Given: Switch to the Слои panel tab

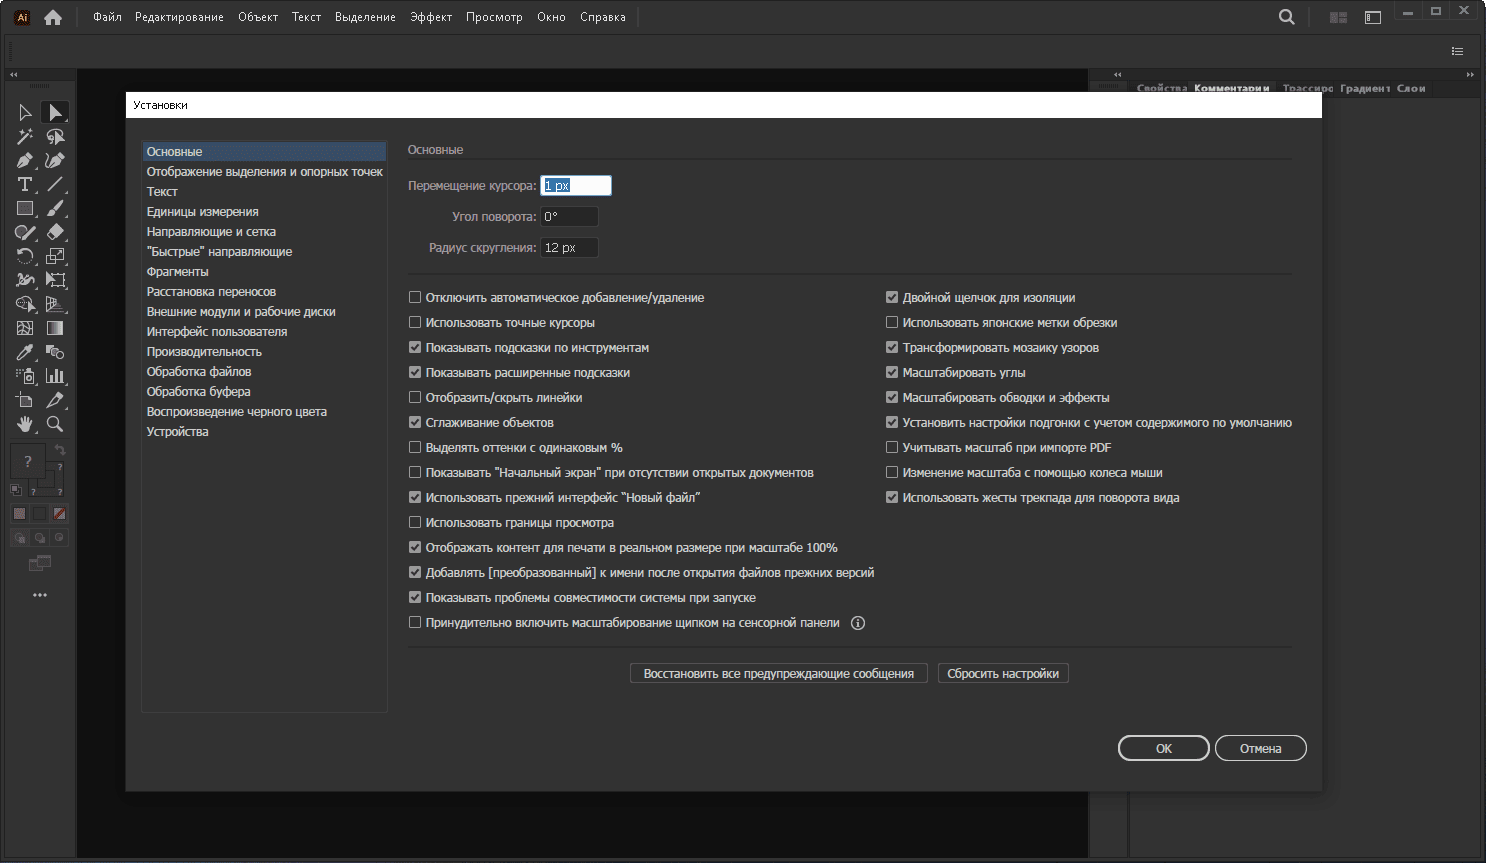Looking at the screenshot, I should point(1411,88).
